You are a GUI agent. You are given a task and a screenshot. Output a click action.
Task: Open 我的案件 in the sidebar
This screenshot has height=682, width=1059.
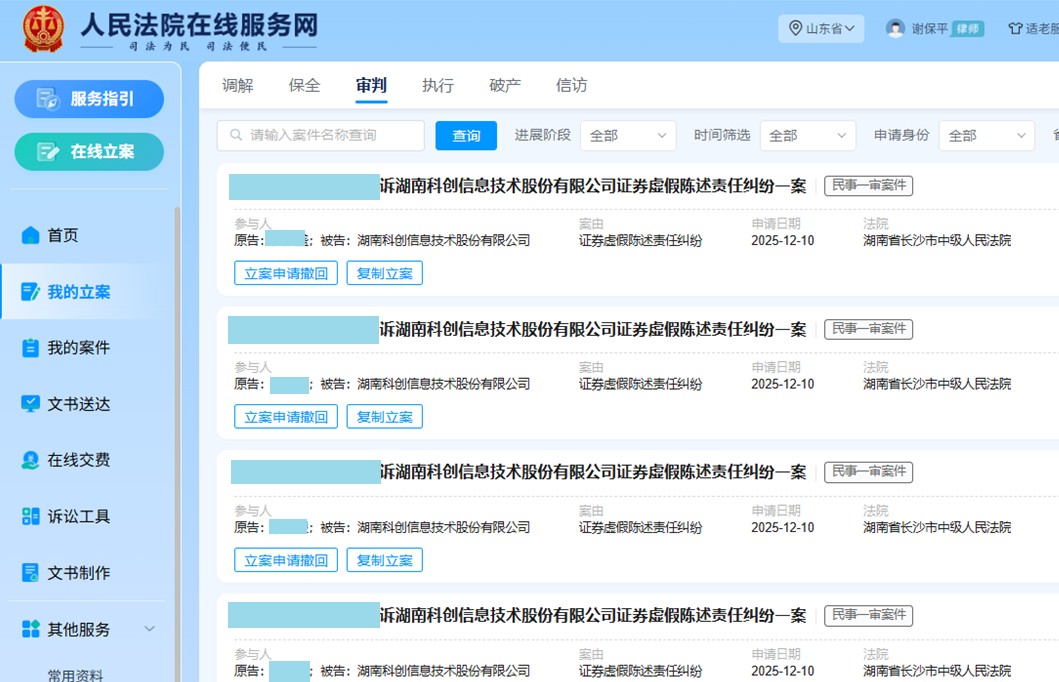(x=79, y=348)
